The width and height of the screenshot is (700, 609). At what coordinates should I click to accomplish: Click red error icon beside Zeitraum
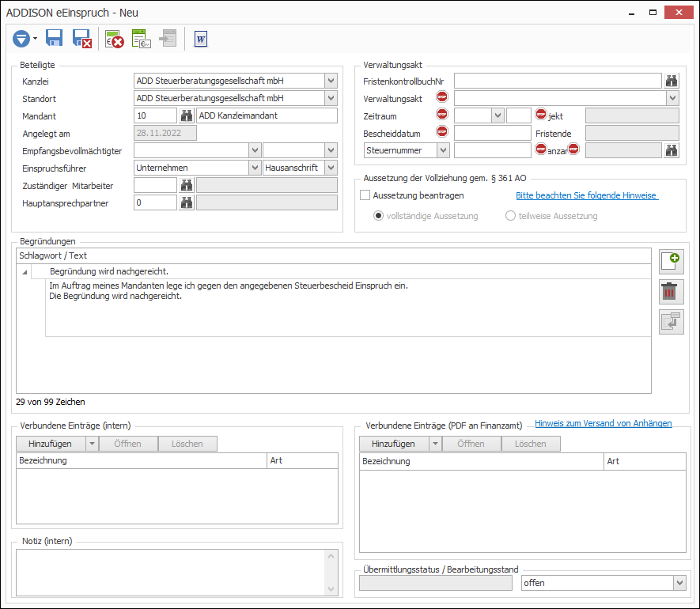coord(442,114)
